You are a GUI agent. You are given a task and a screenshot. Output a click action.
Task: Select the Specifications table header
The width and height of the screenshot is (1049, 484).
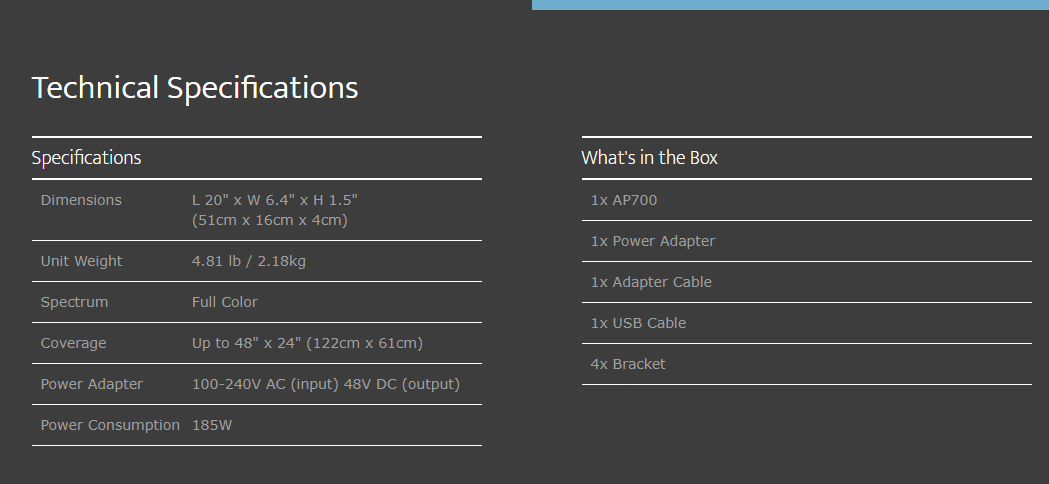click(86, 158)
